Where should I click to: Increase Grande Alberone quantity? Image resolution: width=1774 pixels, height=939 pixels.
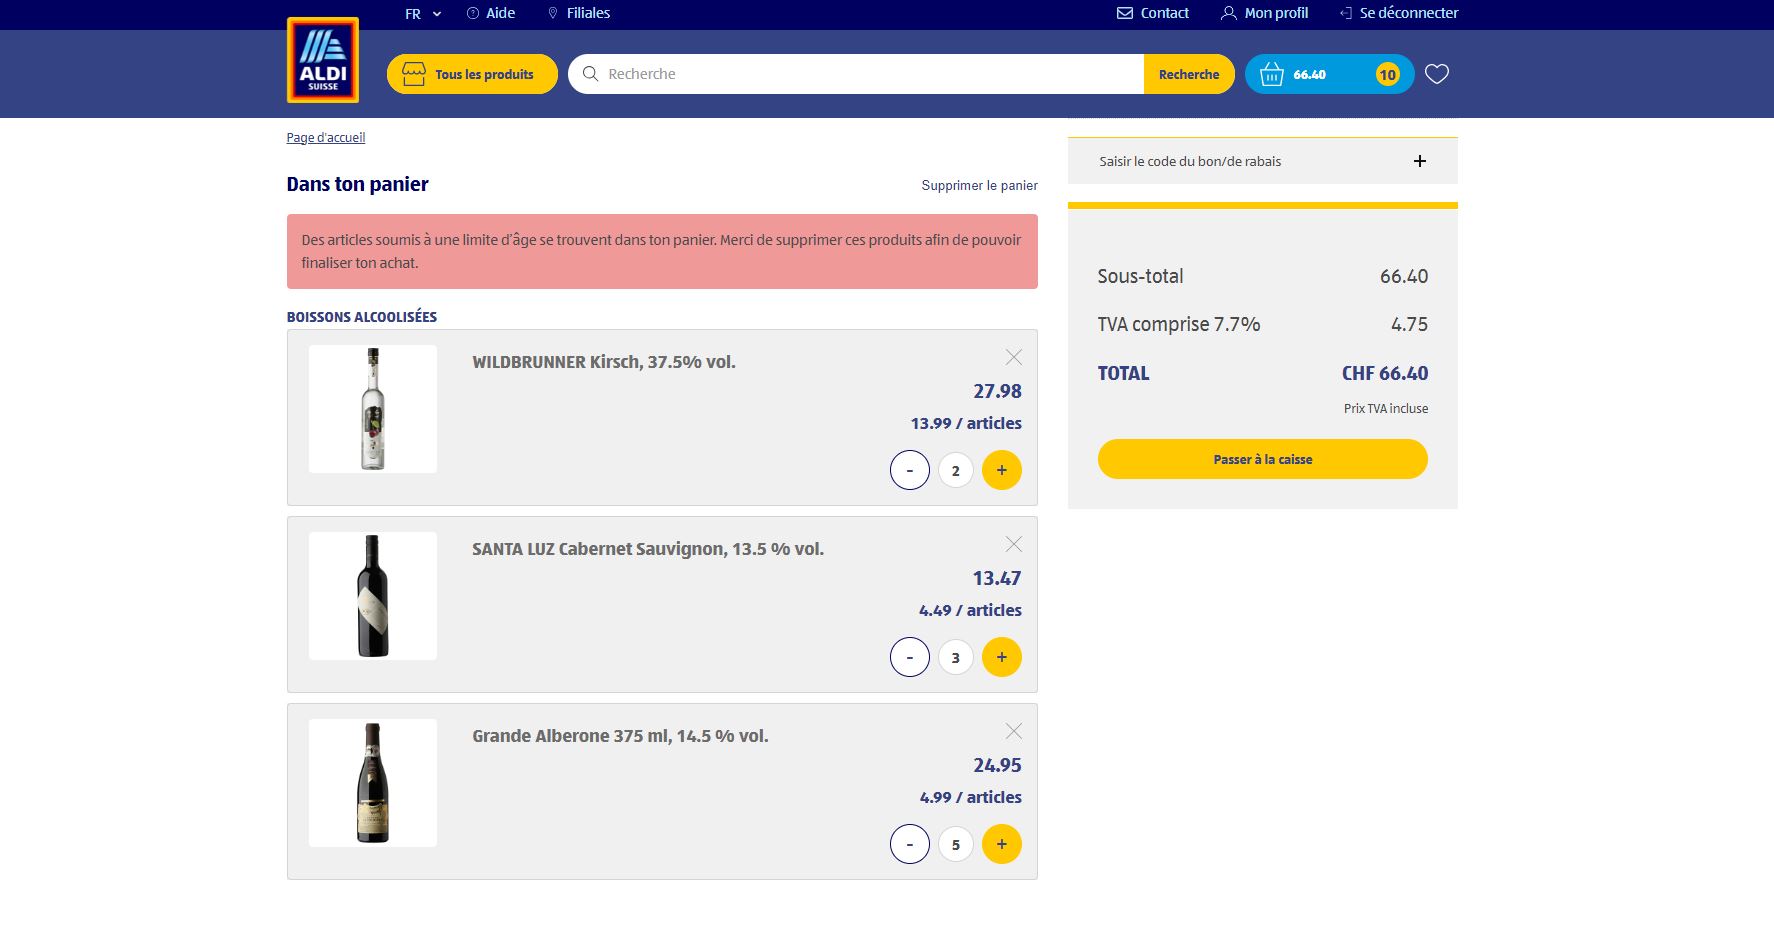click(x=1001, y=844)
